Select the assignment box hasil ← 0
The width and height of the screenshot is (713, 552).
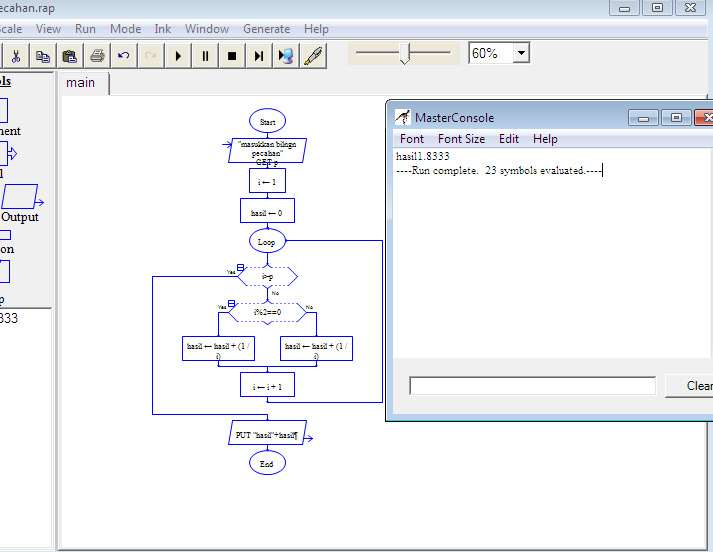pyautogui.click(x=267, y=211)
